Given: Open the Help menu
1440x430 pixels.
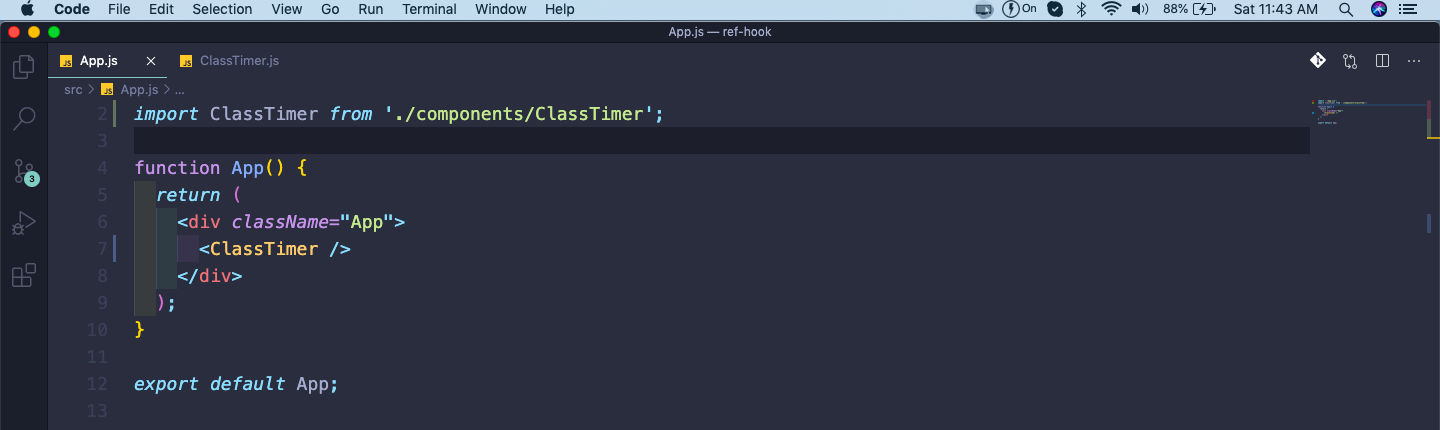Looking at the screenshot, I should coord(560,9).
